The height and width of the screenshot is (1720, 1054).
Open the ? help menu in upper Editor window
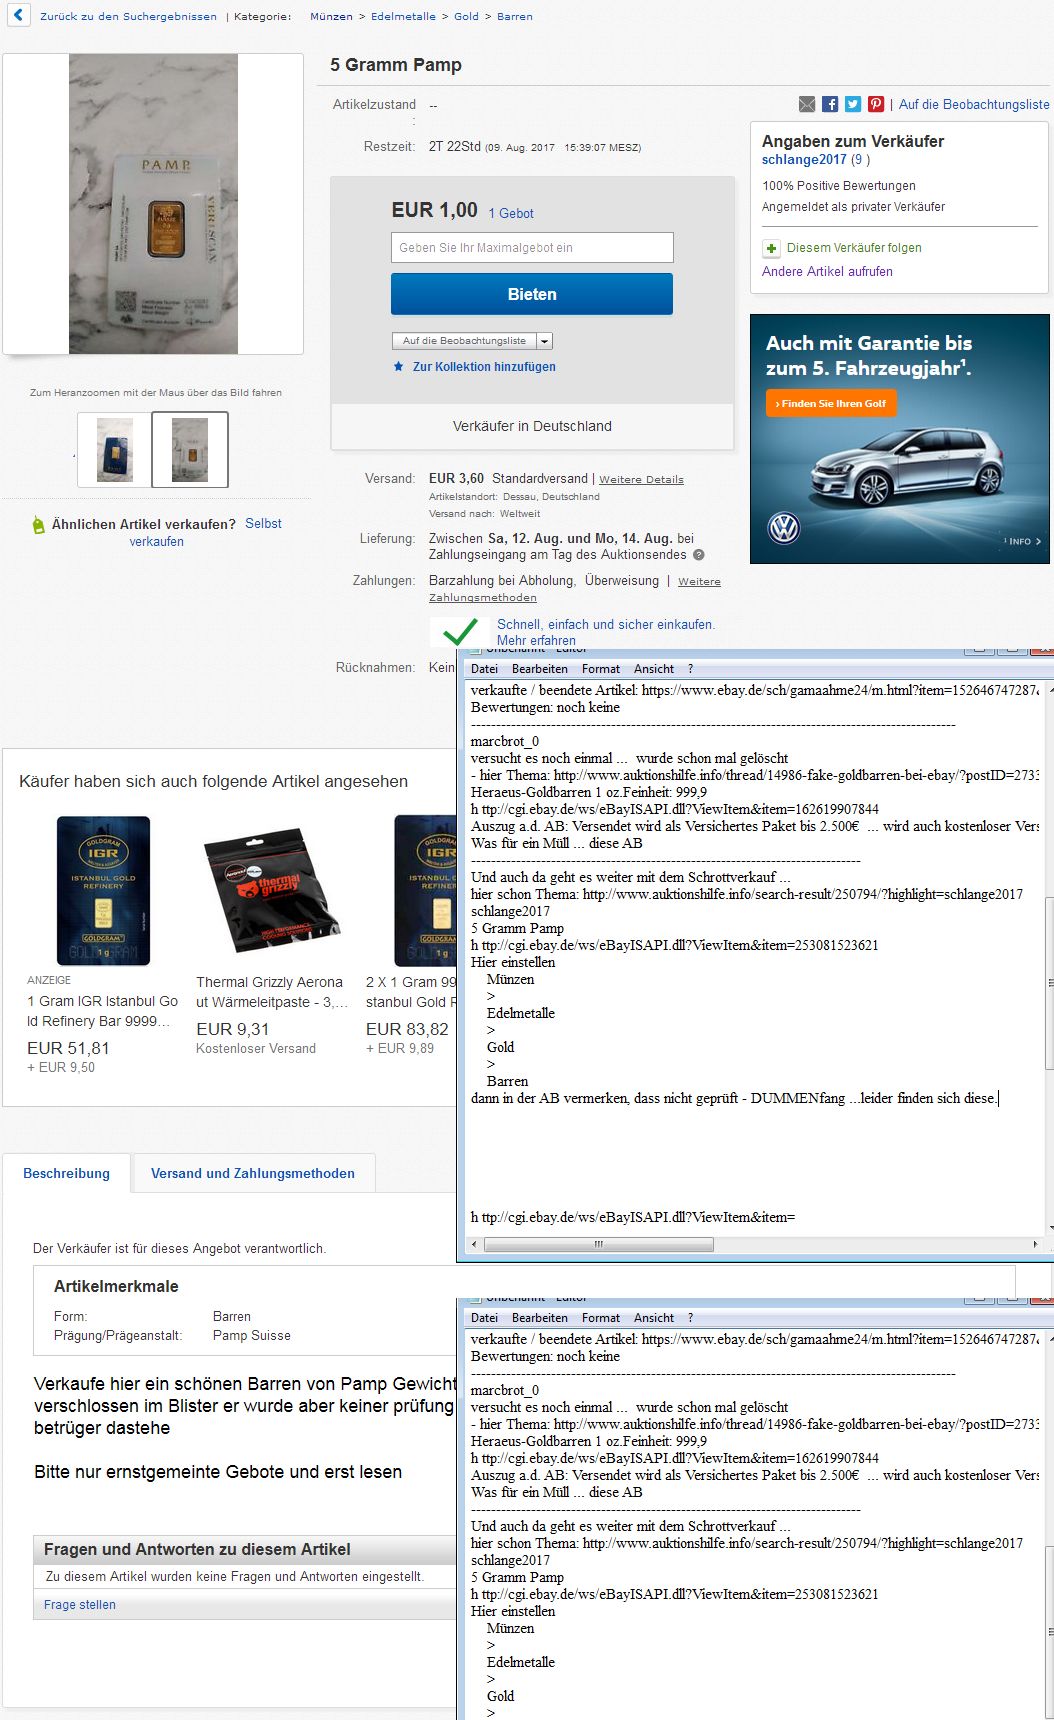pos(690,669)
